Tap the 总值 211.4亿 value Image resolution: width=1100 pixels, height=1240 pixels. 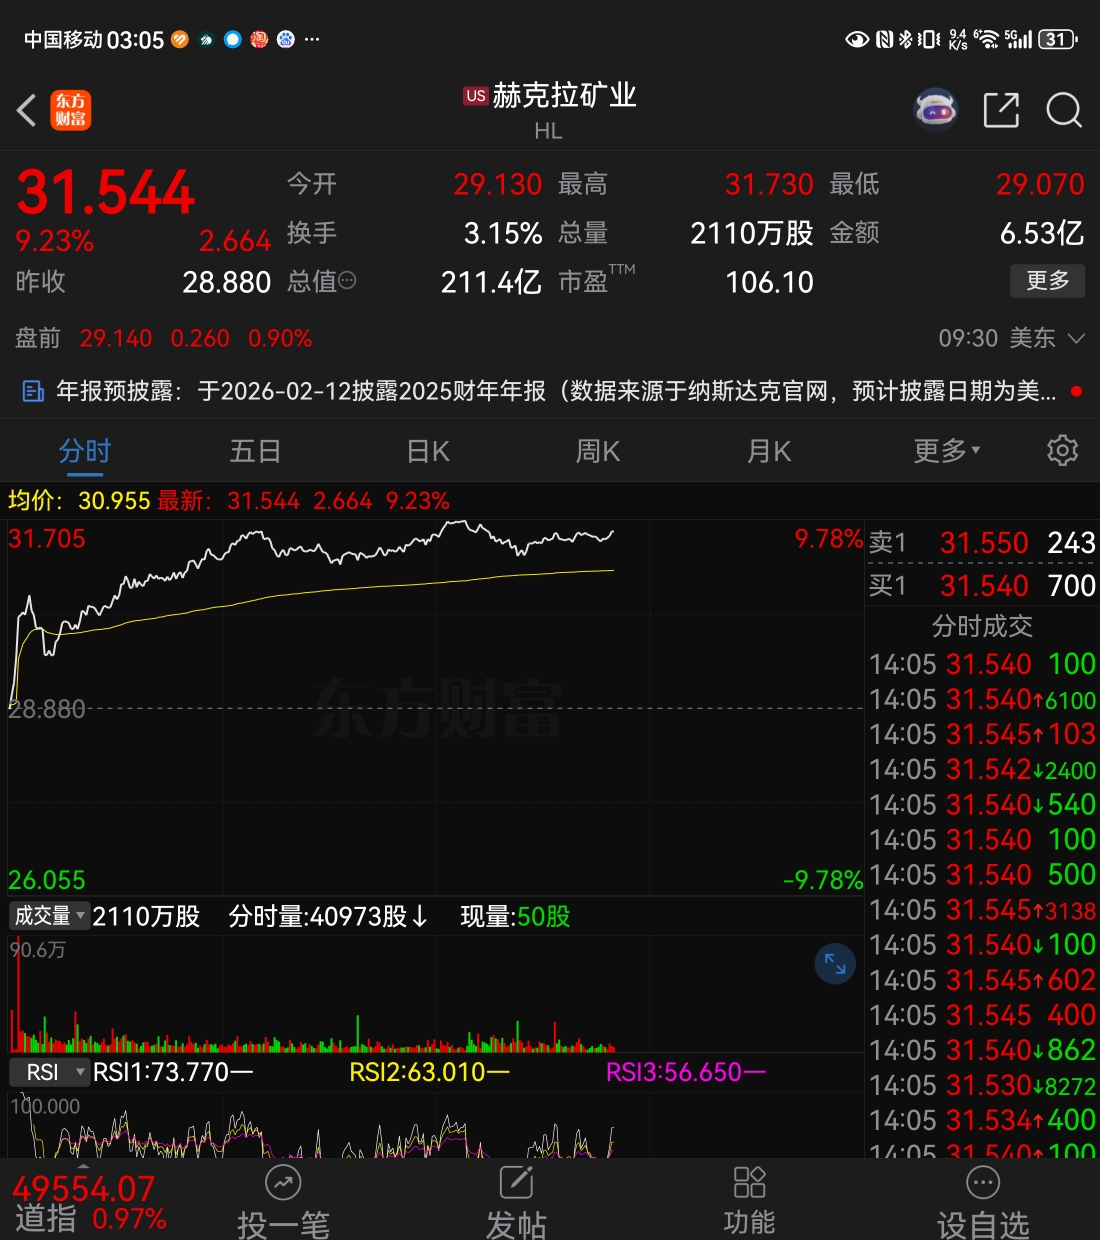[x=491, y=282]
